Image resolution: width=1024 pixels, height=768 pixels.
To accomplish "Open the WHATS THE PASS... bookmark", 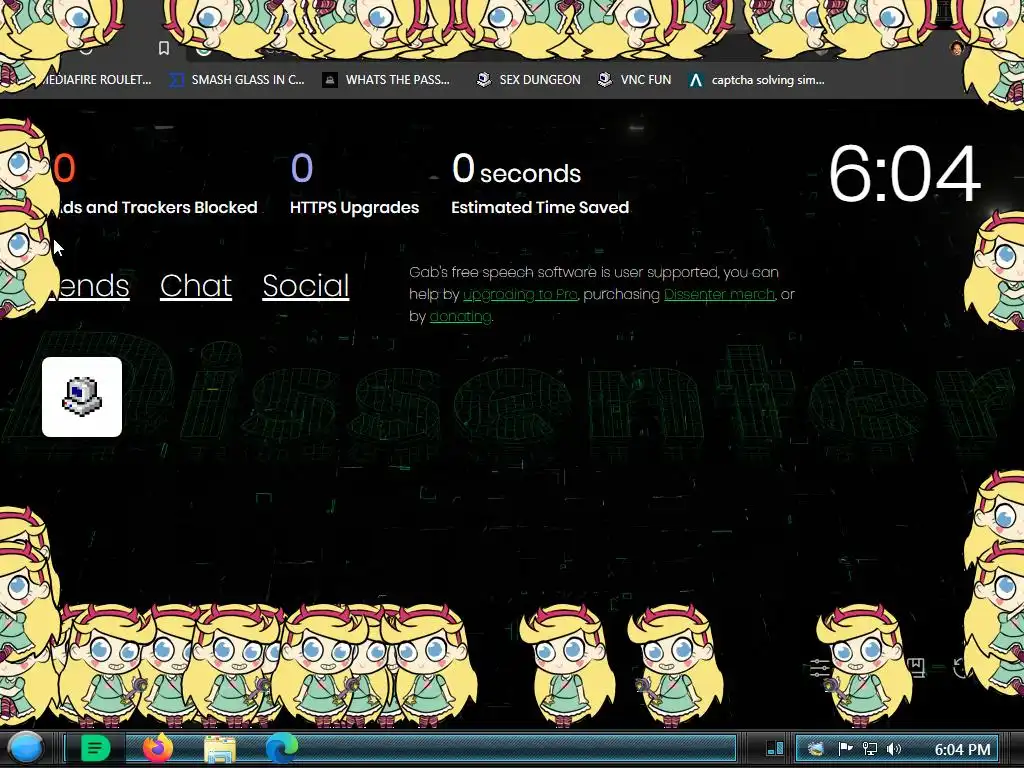I will pyautogui.click(x=386, y=80).
